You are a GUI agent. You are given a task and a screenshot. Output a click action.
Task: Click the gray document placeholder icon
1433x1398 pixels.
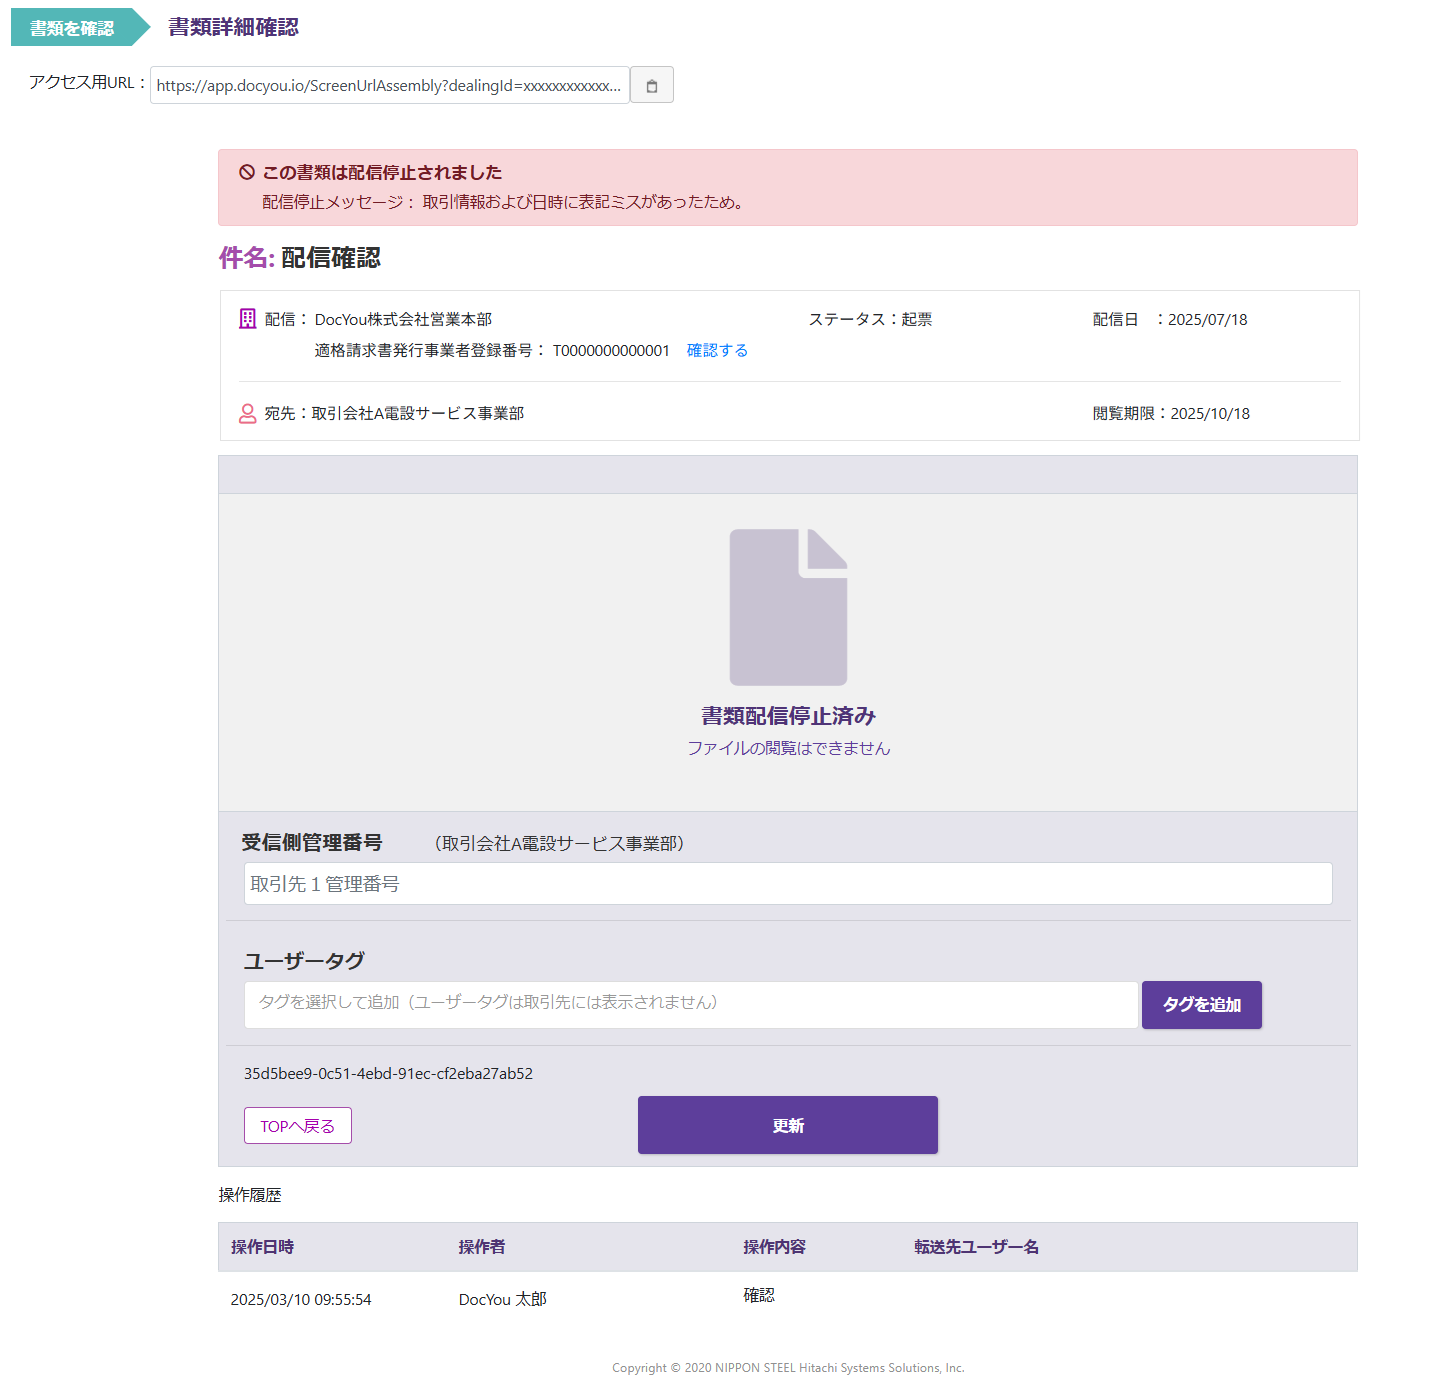tap(788, 607)
